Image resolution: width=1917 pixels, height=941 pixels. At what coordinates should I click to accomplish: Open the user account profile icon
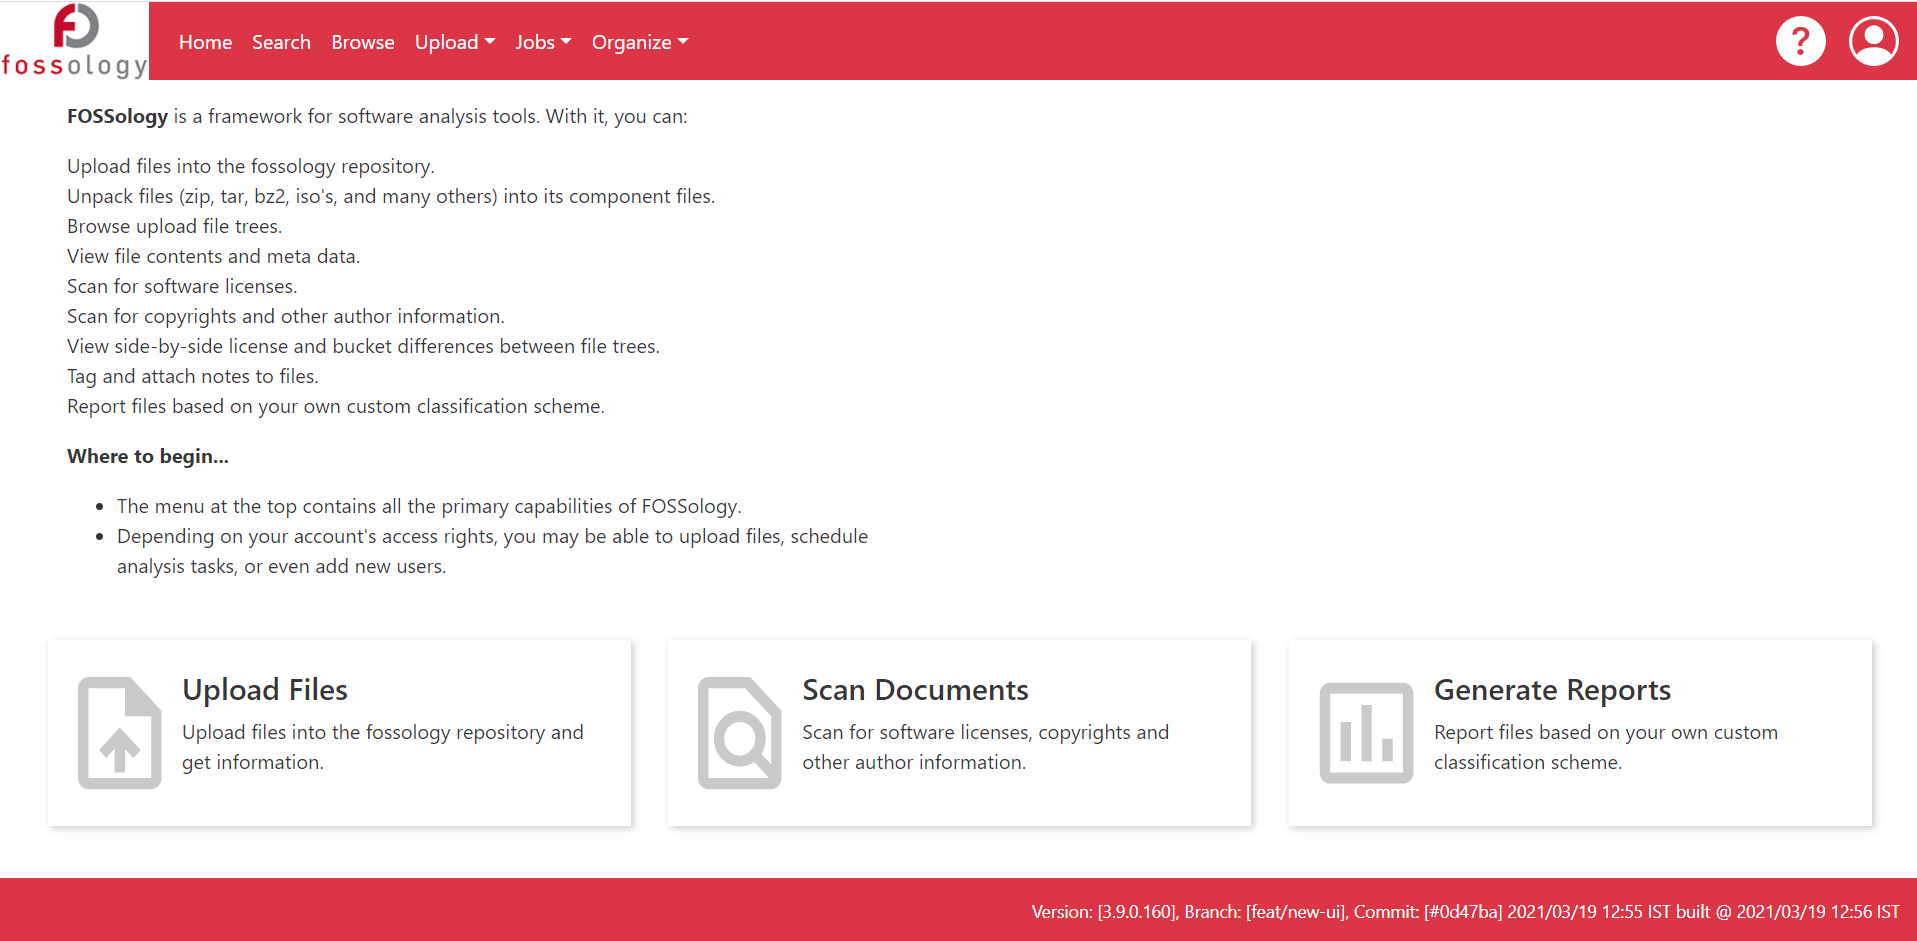pos(1873,41)
